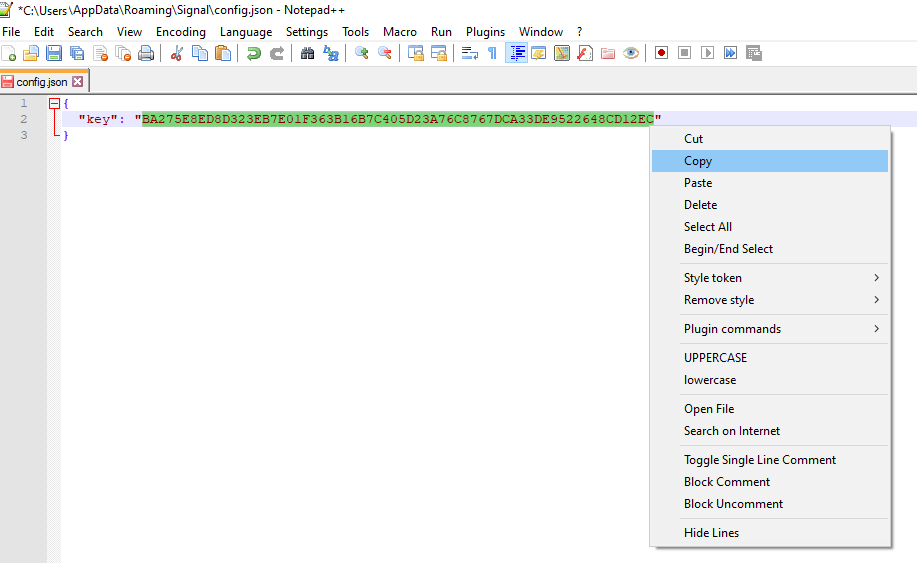Click the Playback macro icon
Viewport: 917px width, 563px height.
(708, 53)
